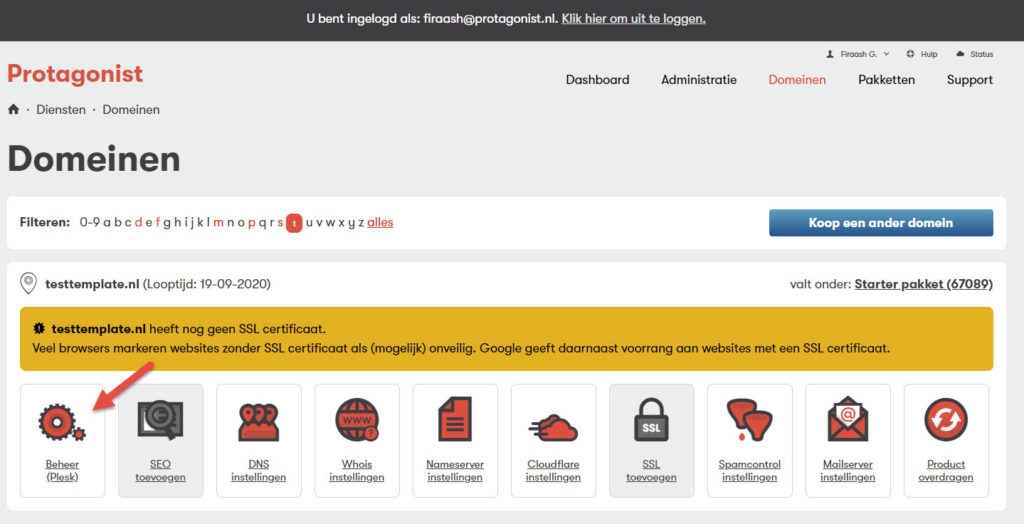Click Koop een ander domein button

[x=881, y=223]
